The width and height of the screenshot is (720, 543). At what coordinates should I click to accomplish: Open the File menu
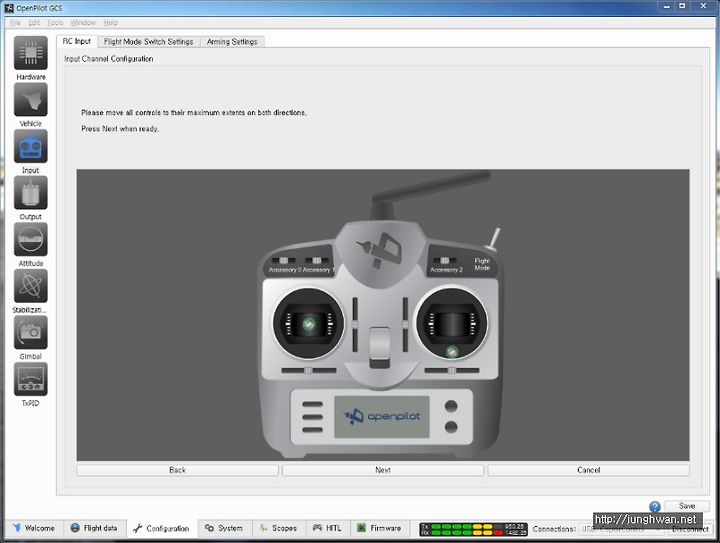click(x=15, y=22)
